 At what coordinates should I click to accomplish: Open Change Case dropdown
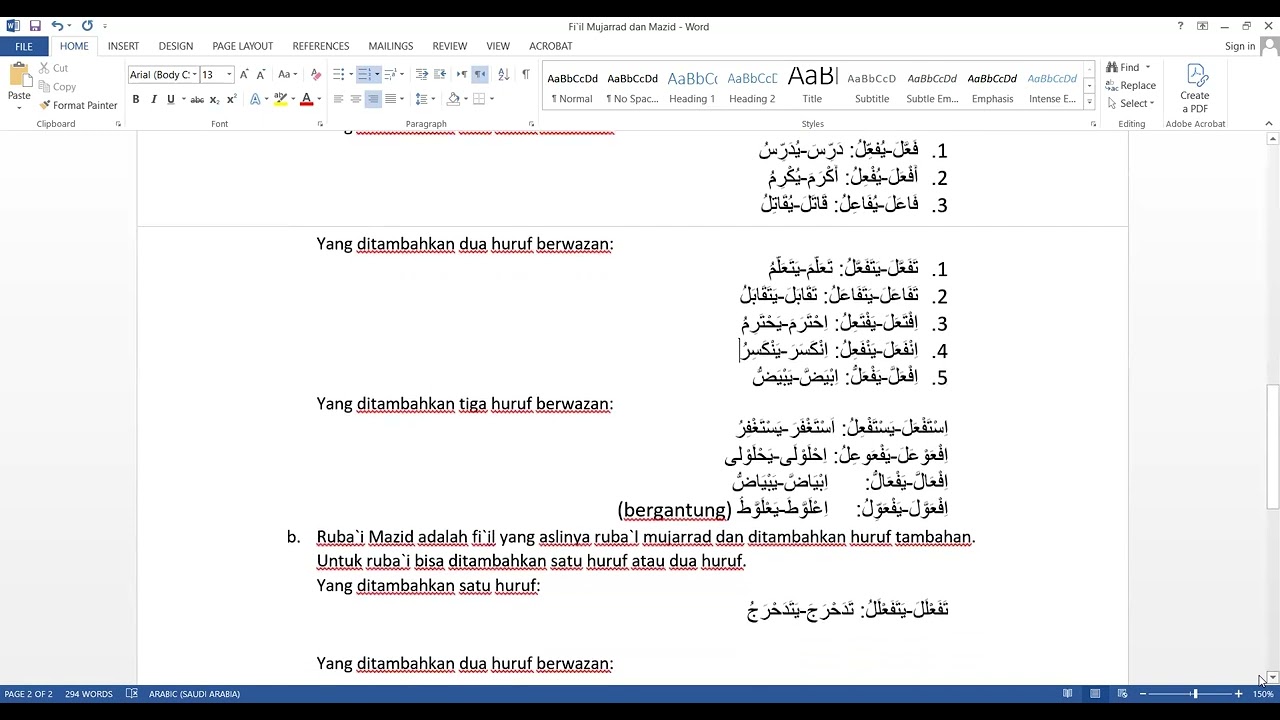coord(287,74)
